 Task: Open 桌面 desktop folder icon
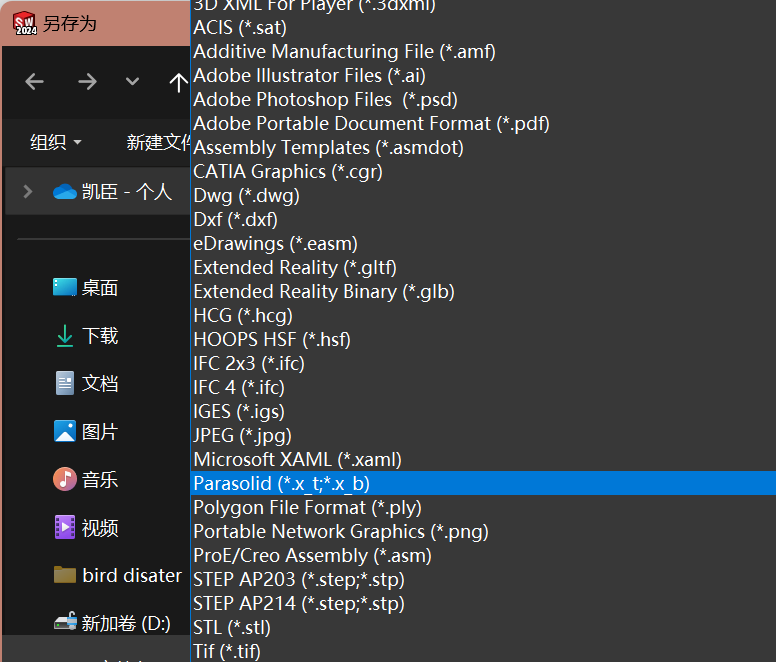[65, 287]
